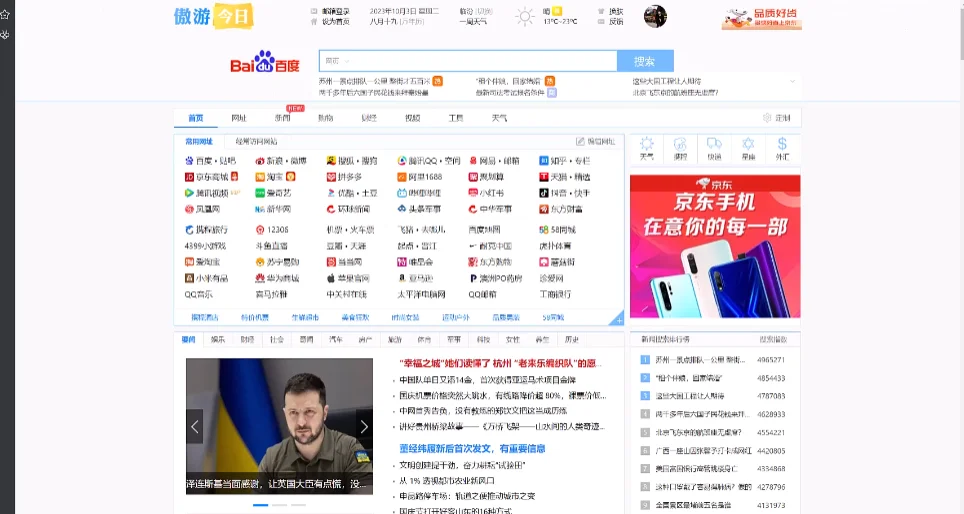Click the Zelensky news carousel image
964x514 pixels.
[x=279, y=426]
